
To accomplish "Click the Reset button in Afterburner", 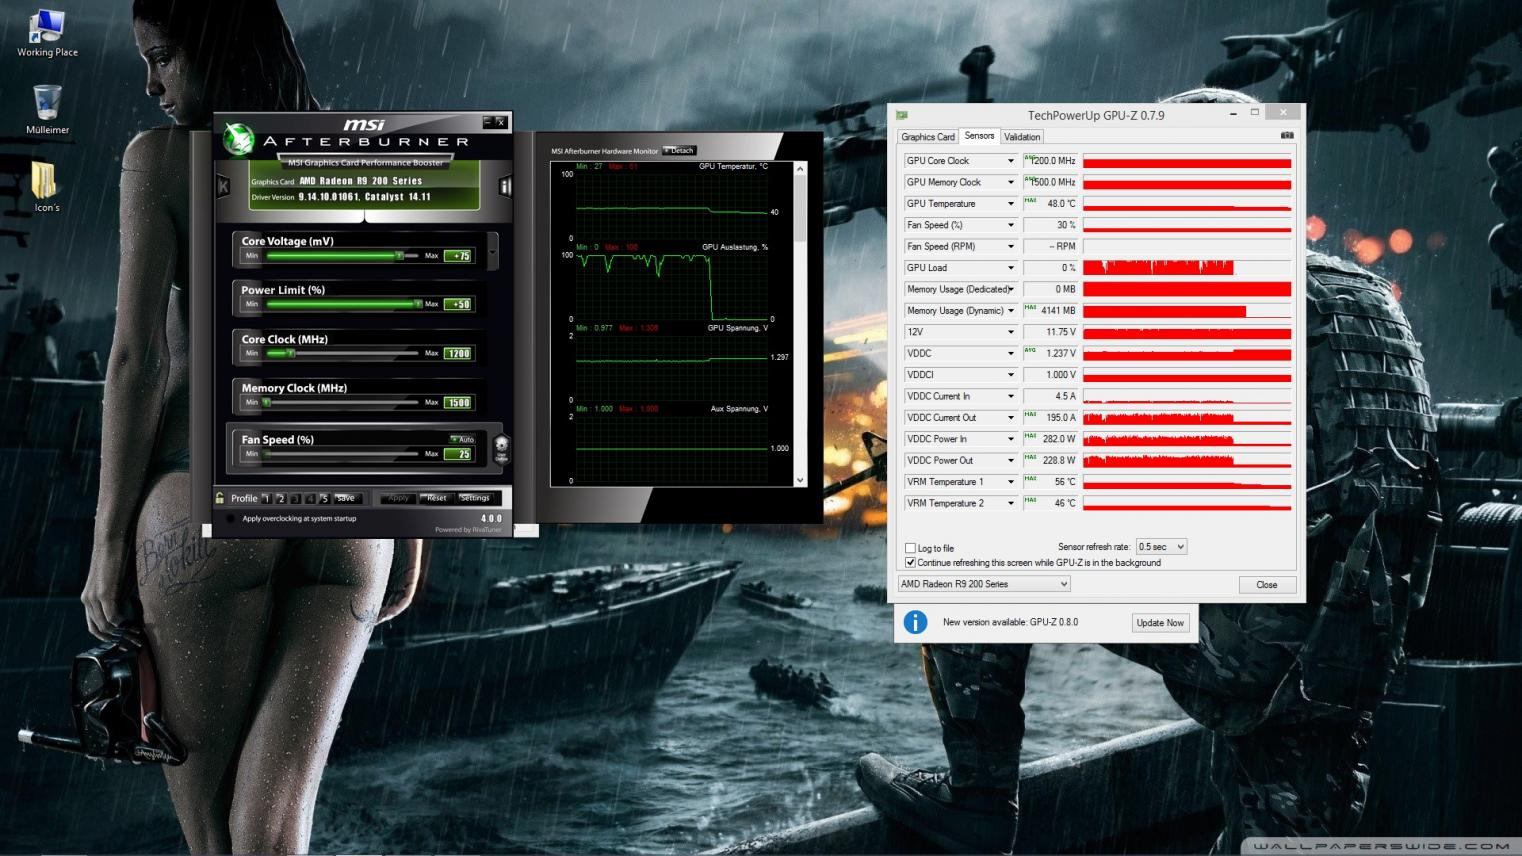I will [x=436, y=498].
